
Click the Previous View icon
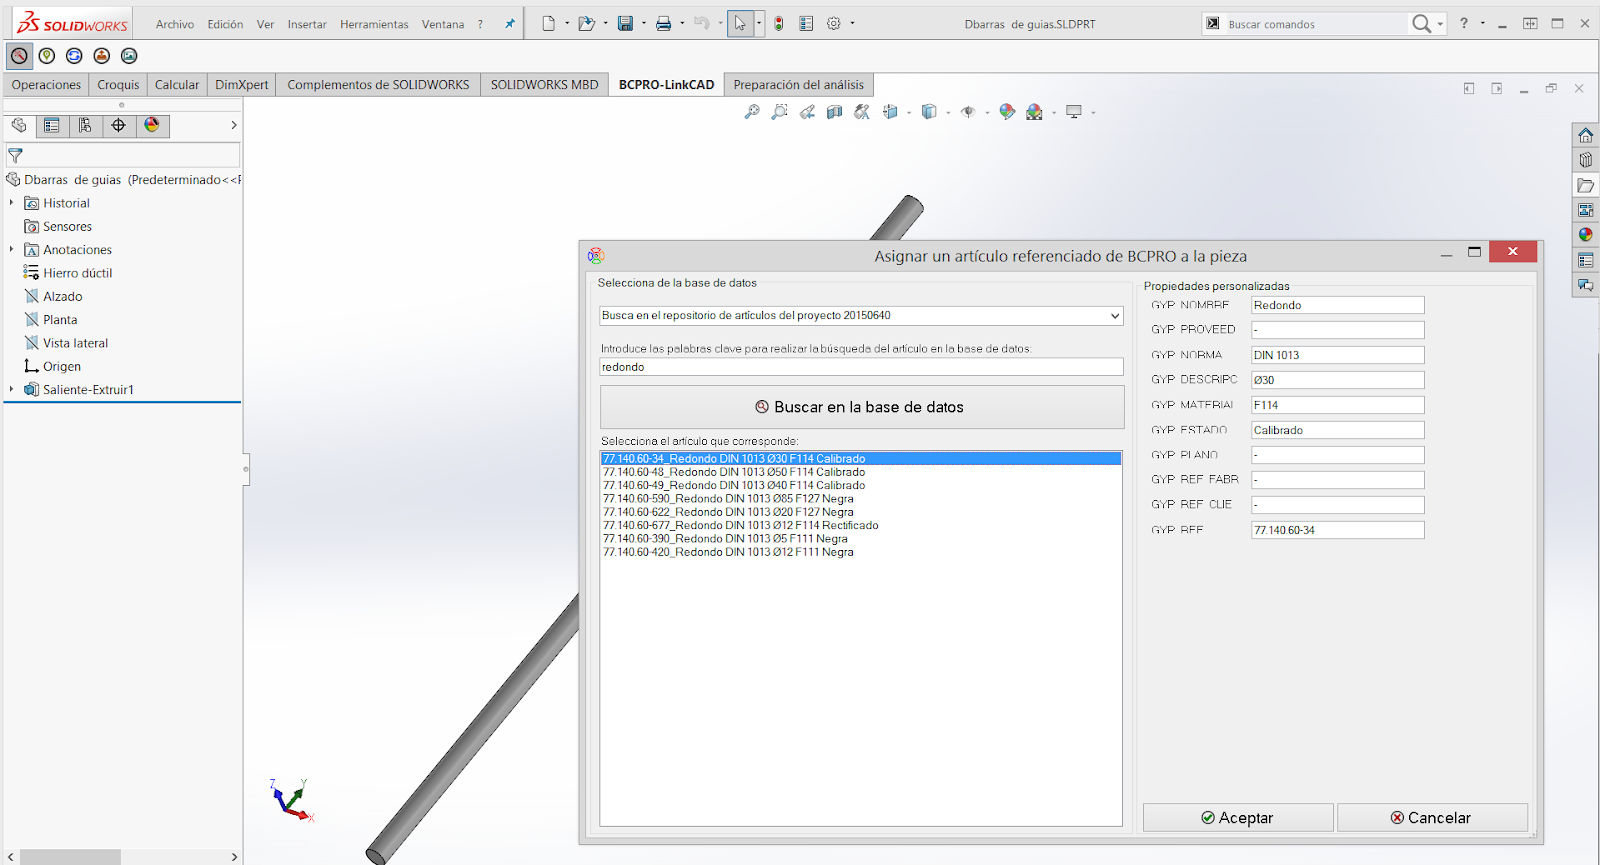pos(807,112)
